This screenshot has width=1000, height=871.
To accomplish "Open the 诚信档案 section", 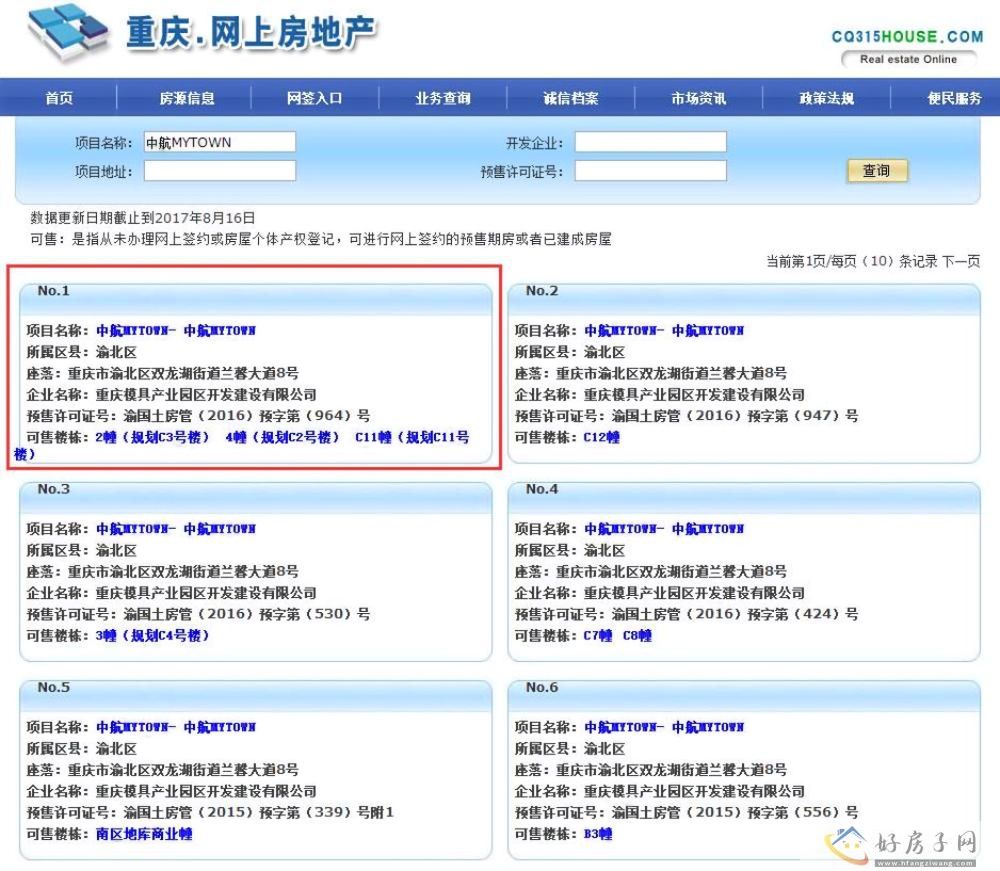I will click(571, 98).
